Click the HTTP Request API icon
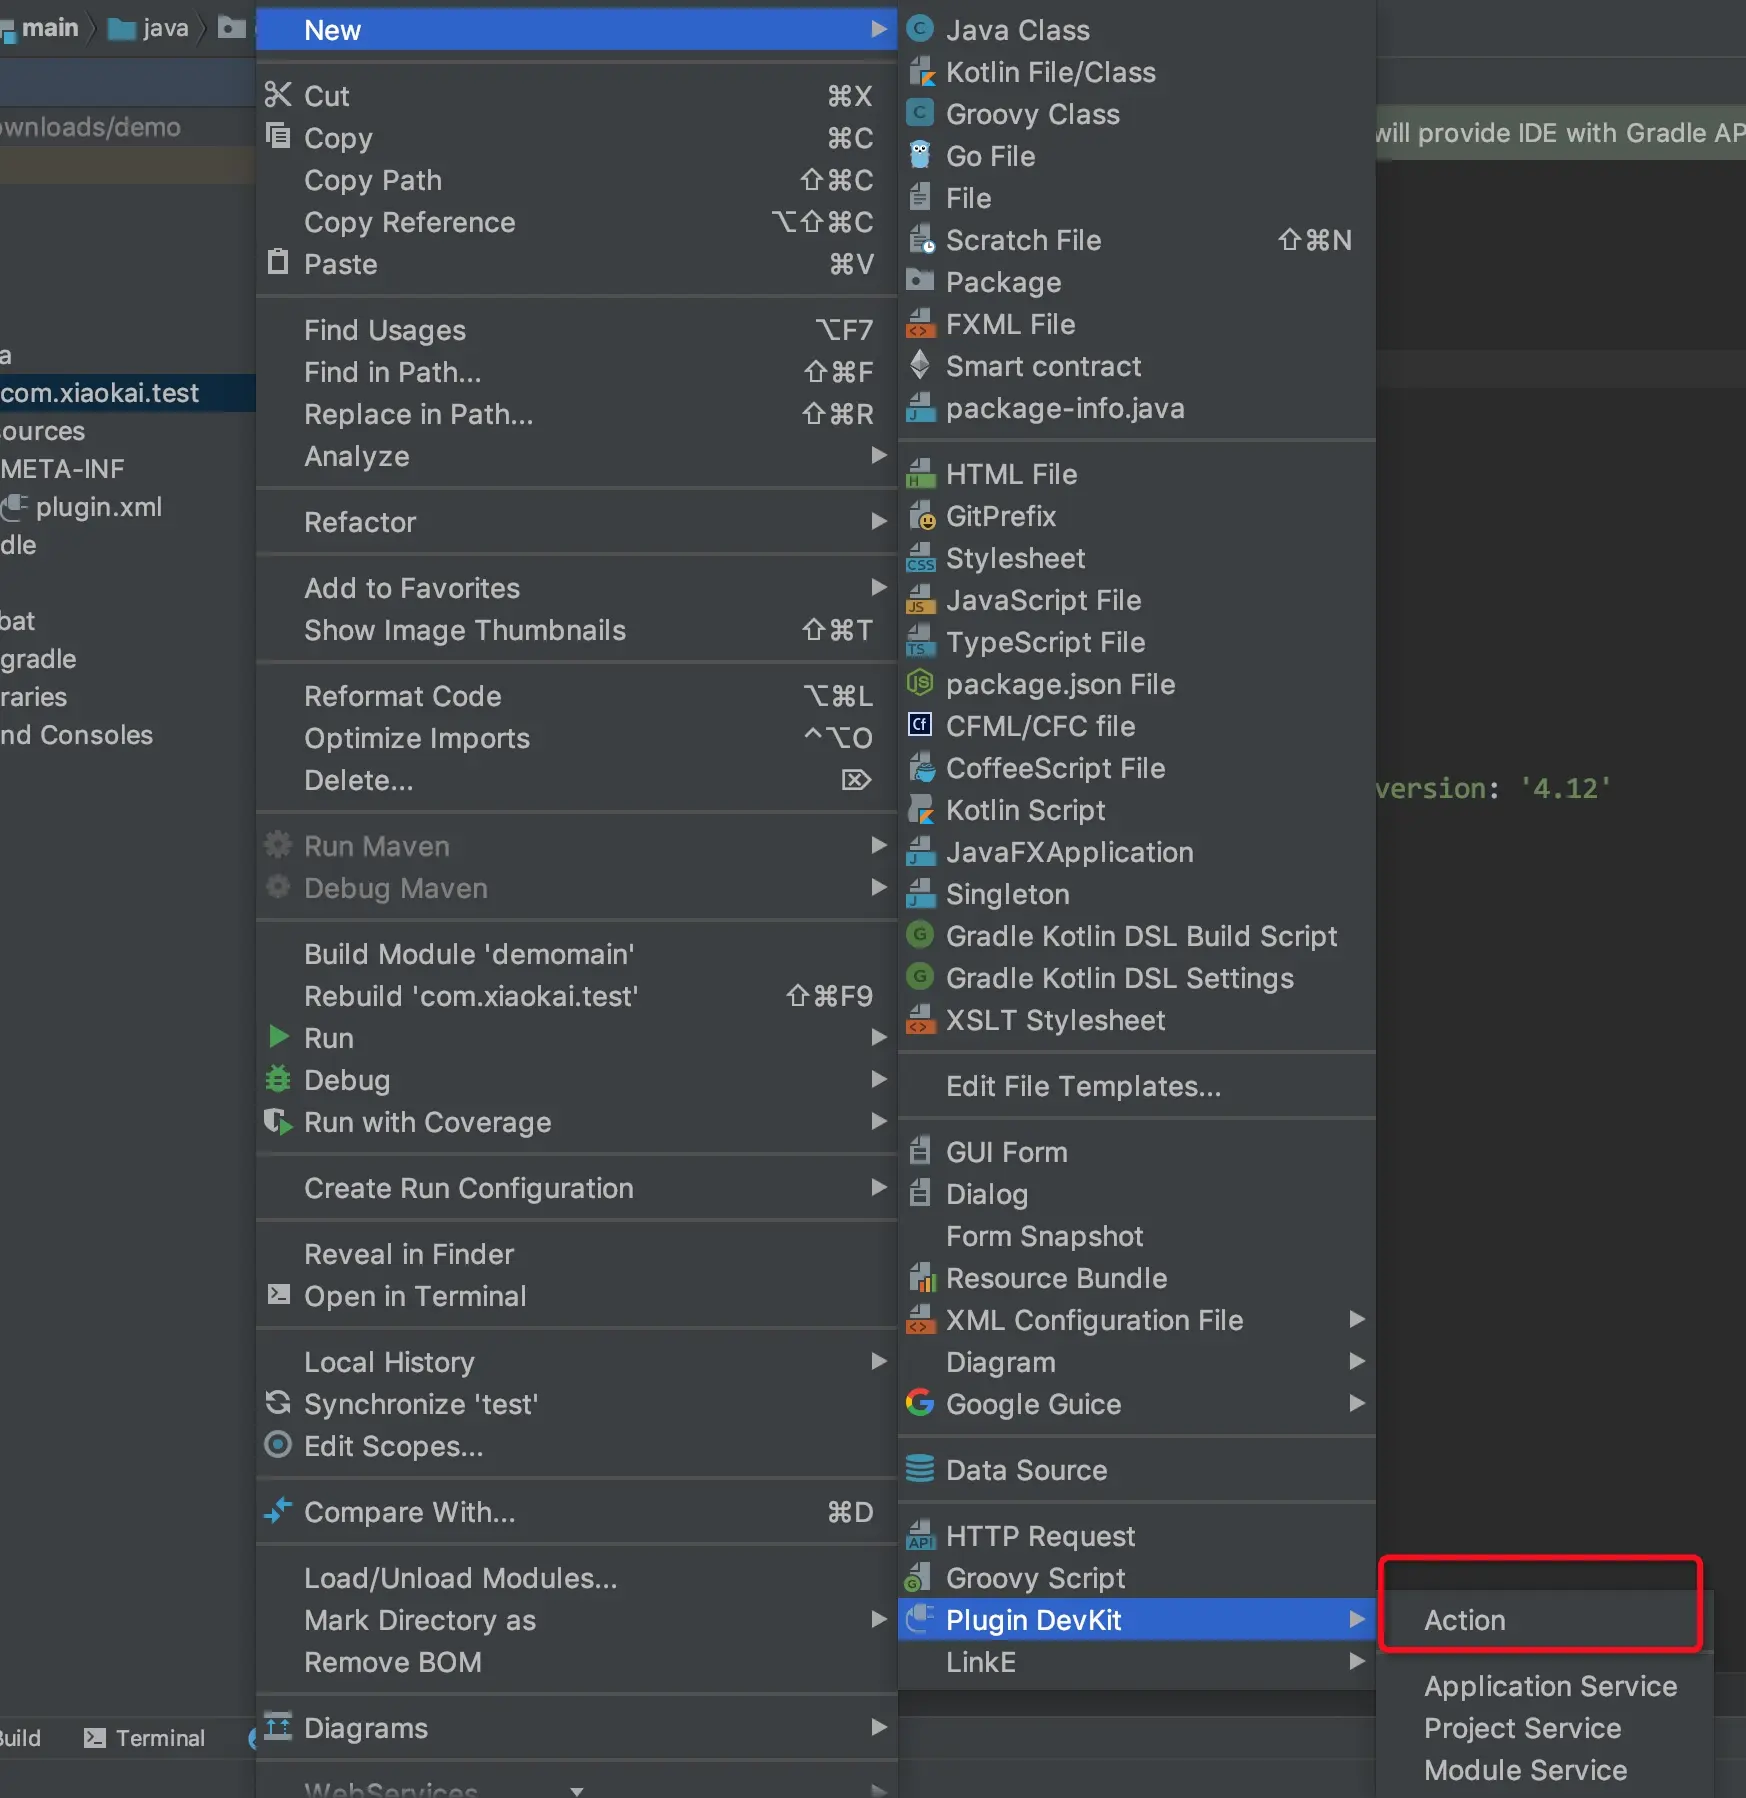This screenshot has height=1798, width=1746. 920,1536
